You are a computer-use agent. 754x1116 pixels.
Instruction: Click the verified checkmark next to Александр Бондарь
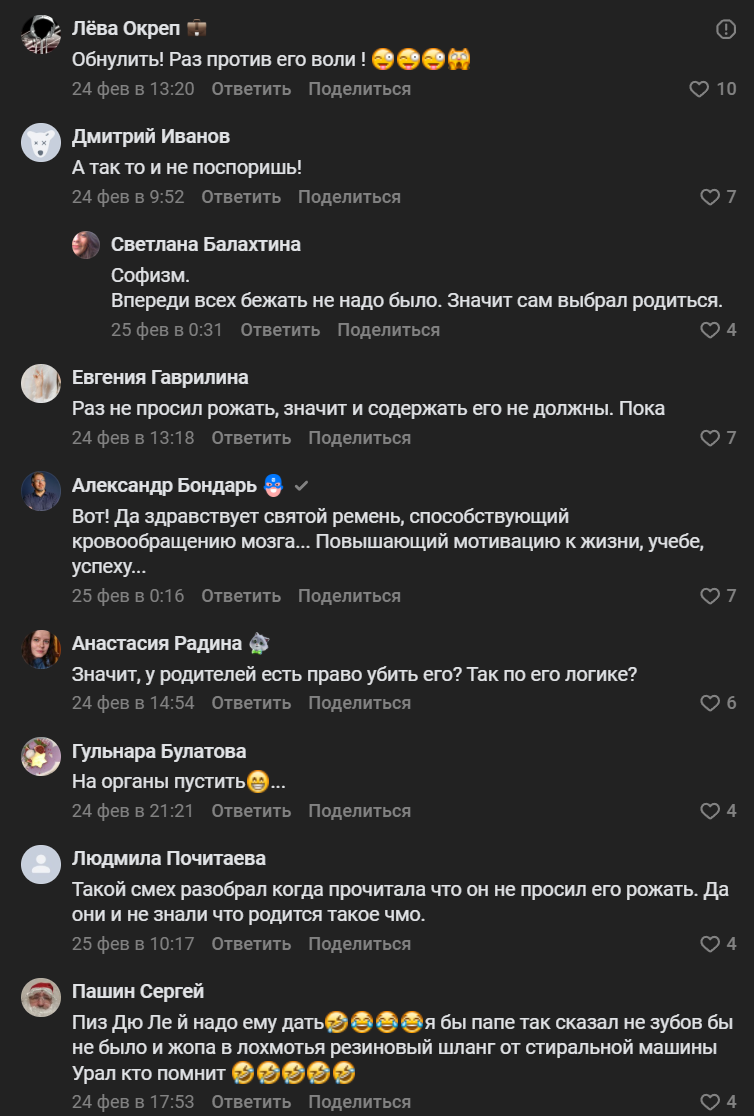301,486
